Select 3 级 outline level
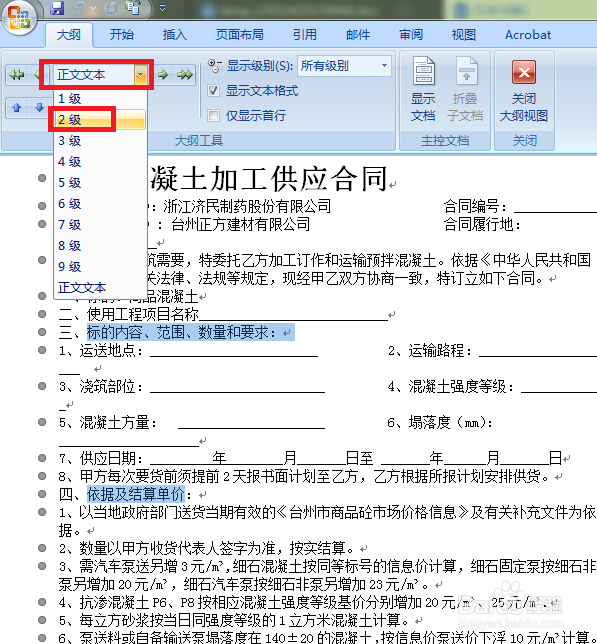This screenshot has height=644, width=597. point(101,140)
